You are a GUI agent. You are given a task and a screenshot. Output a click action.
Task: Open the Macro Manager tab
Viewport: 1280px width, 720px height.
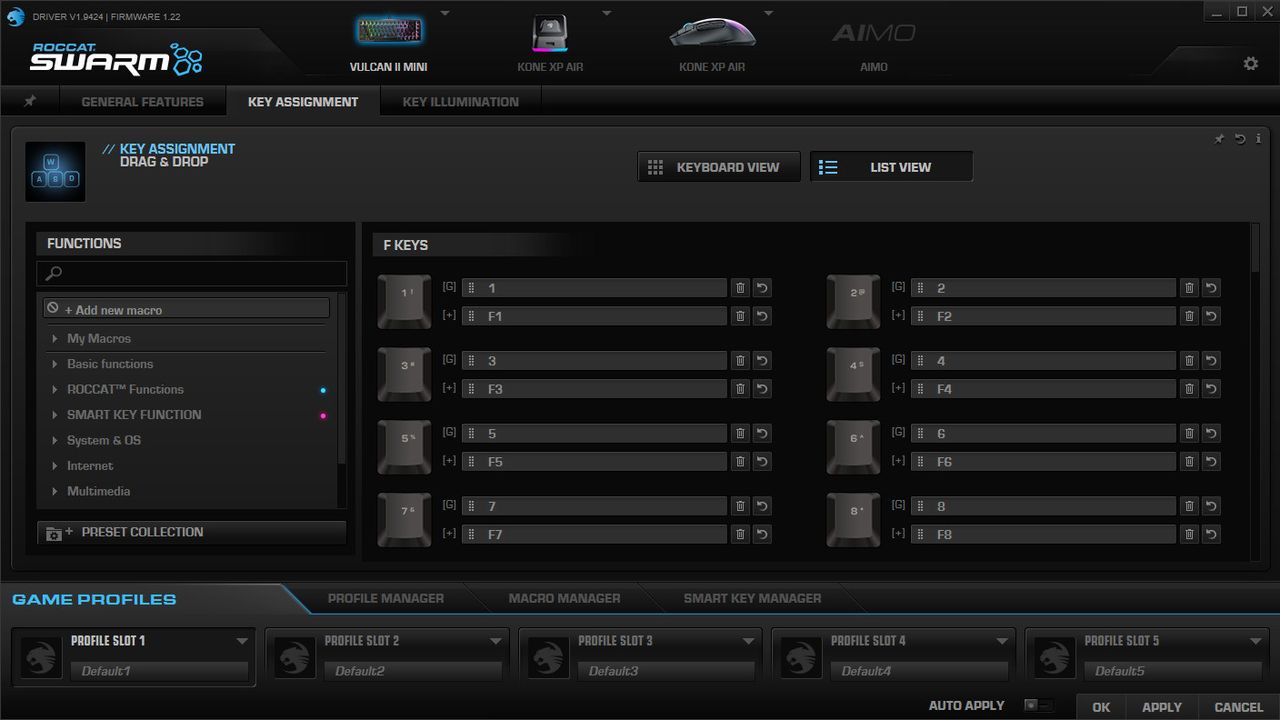565,598
